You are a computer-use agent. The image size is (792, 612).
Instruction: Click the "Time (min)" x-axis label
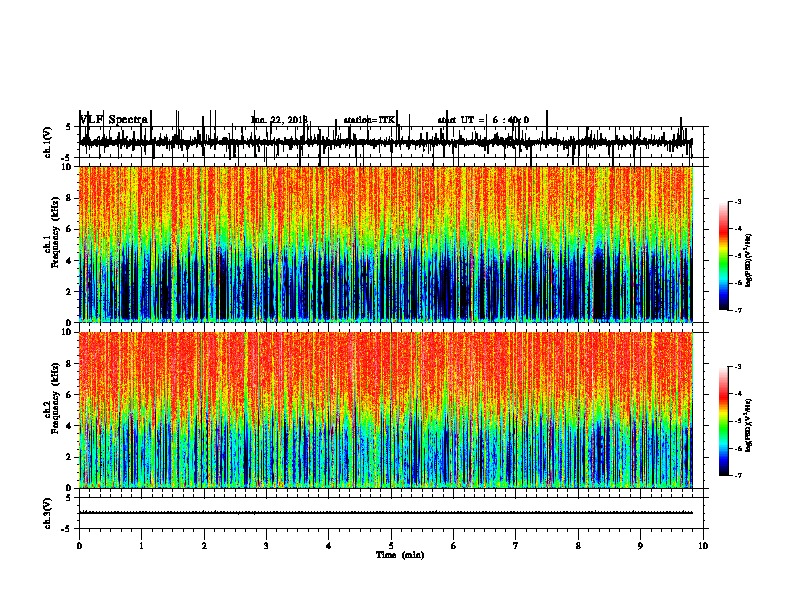click(400, 555)
